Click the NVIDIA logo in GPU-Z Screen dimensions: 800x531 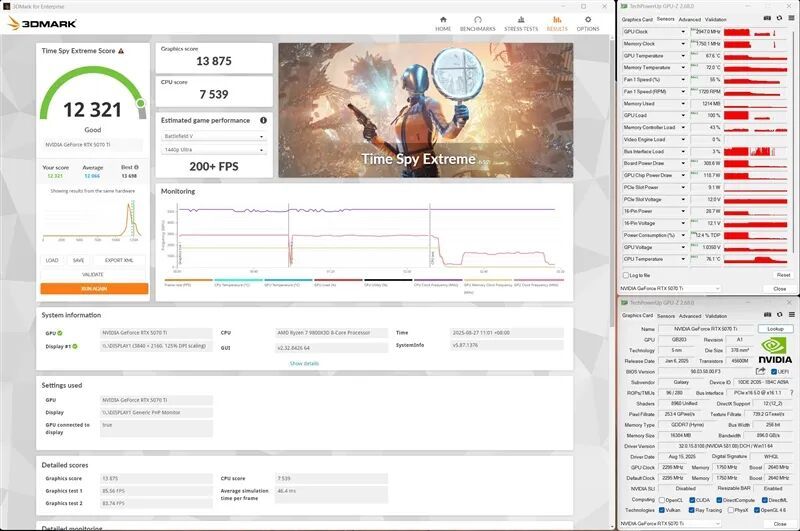775,351
